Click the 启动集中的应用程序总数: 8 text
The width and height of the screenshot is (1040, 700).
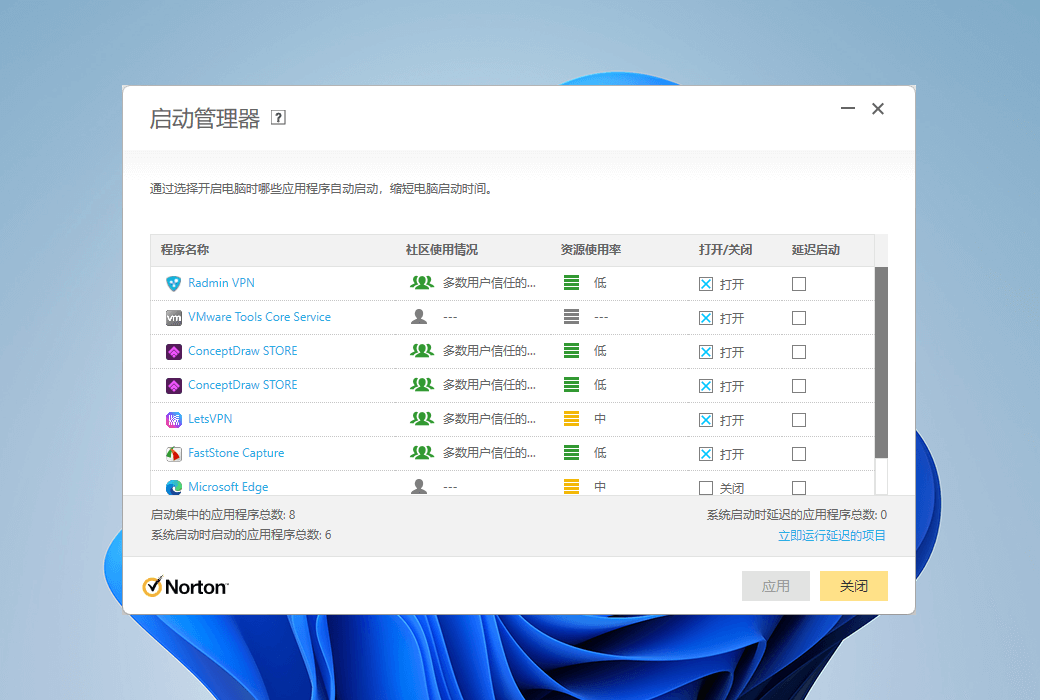tap(223, 515)
